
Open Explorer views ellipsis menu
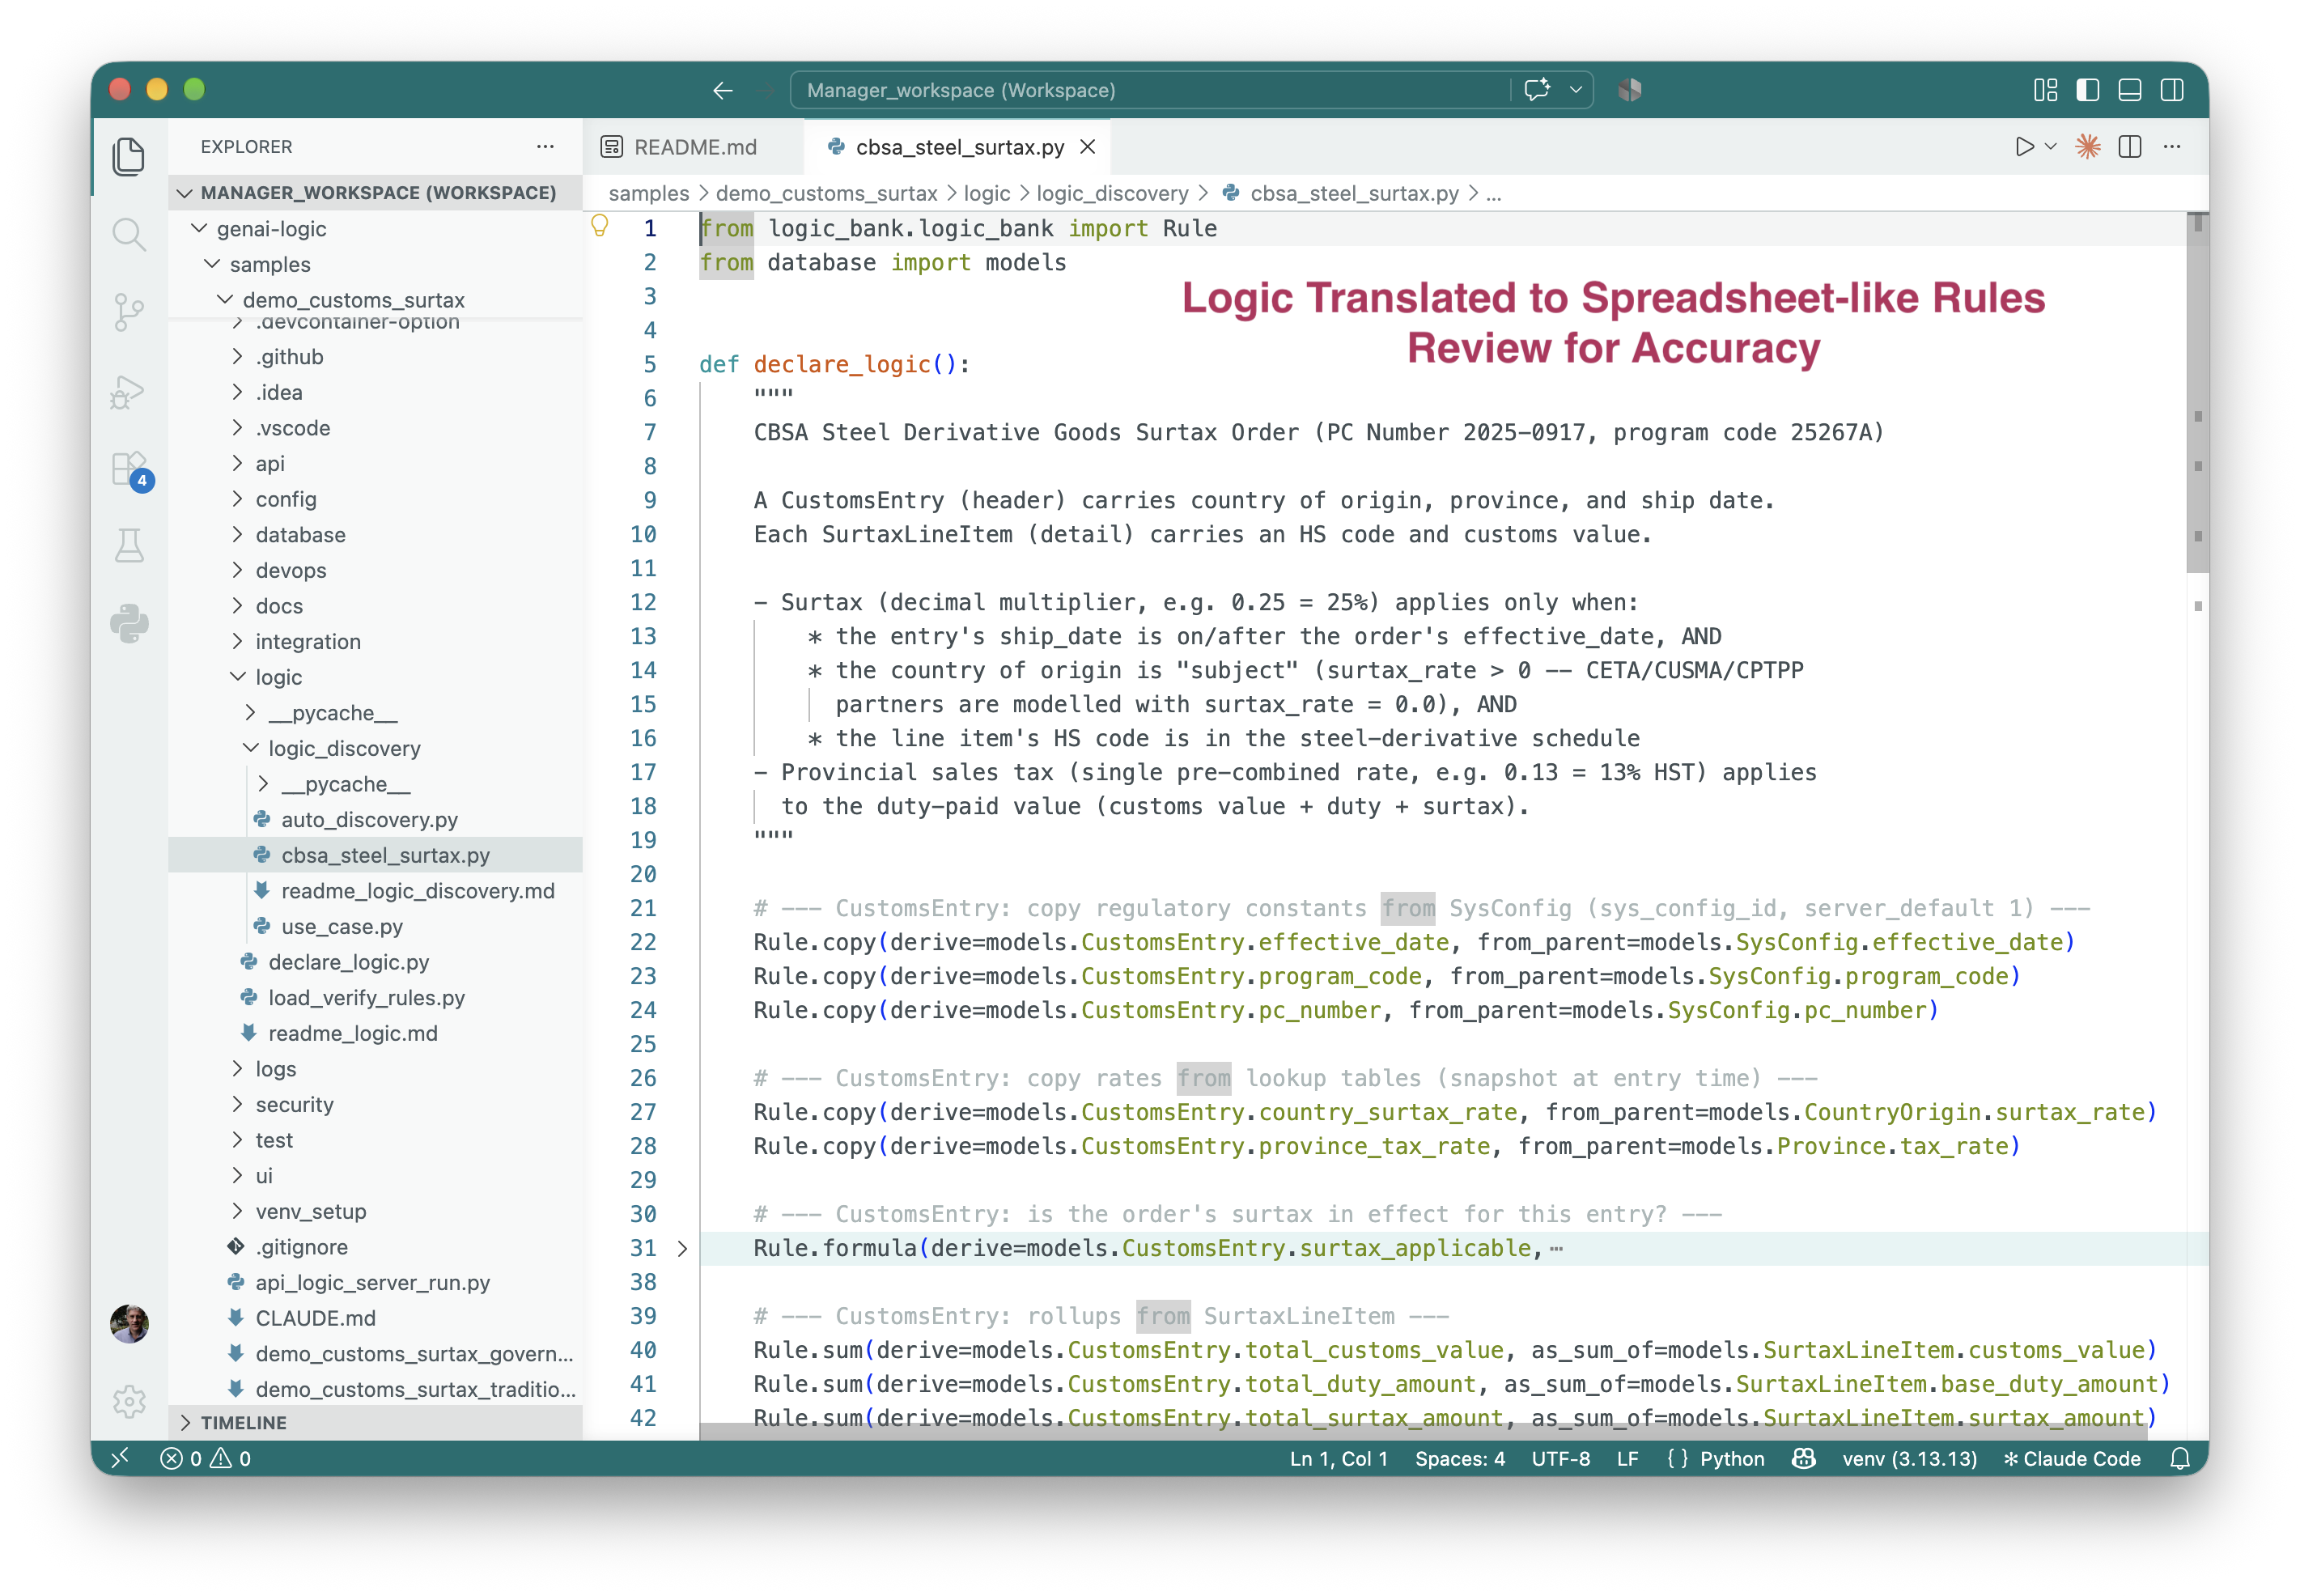click(545, 147)
